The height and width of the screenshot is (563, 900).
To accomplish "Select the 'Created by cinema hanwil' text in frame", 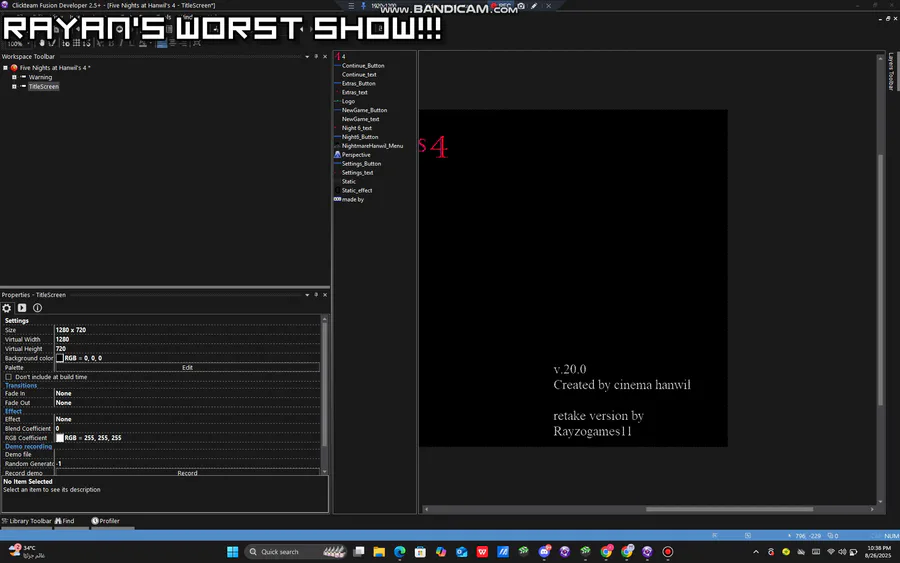I will [x=622, y=385].
